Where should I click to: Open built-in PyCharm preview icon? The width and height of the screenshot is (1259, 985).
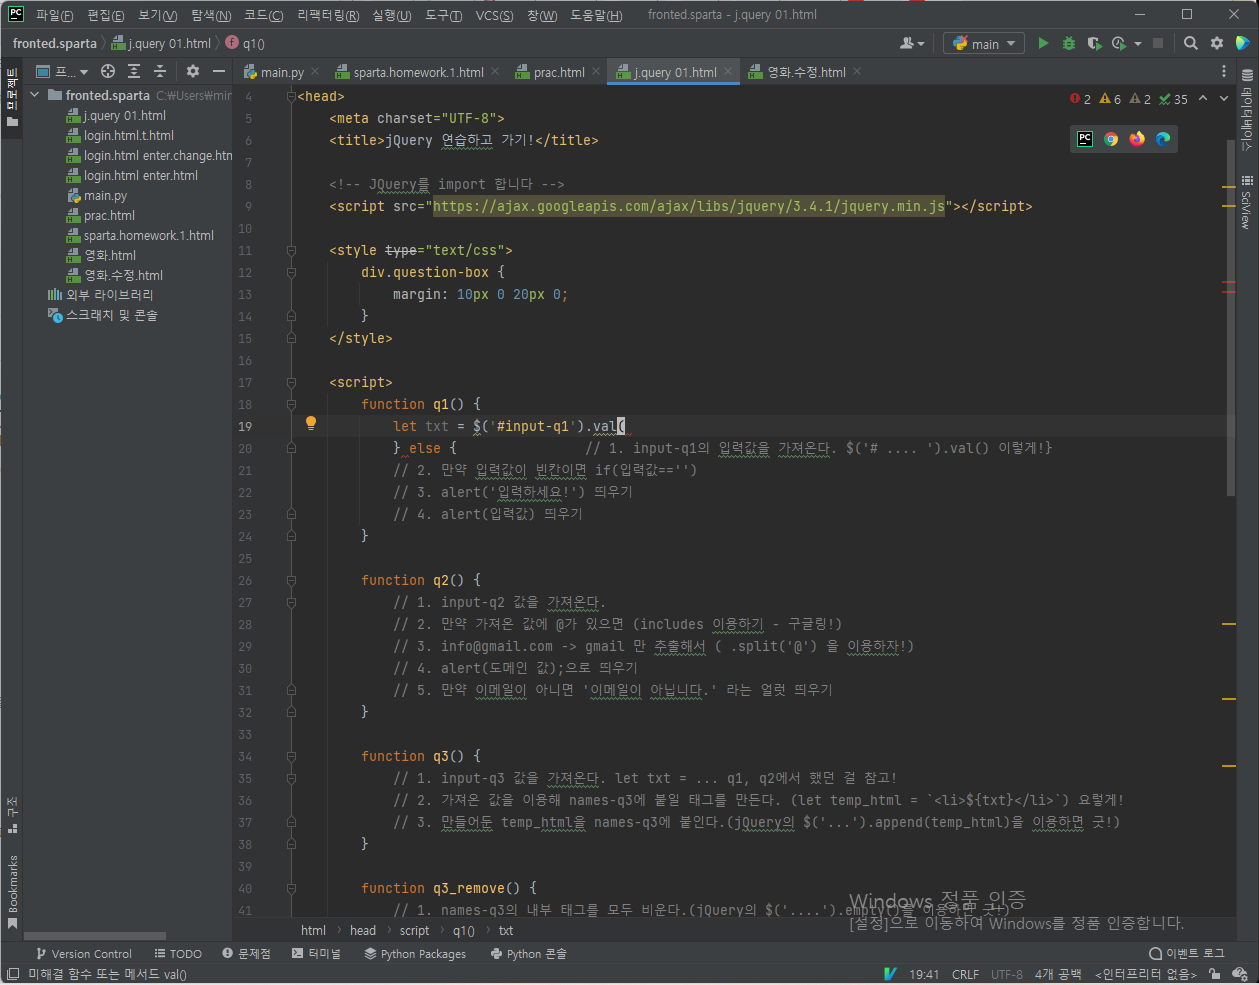tap(1085, 139)
